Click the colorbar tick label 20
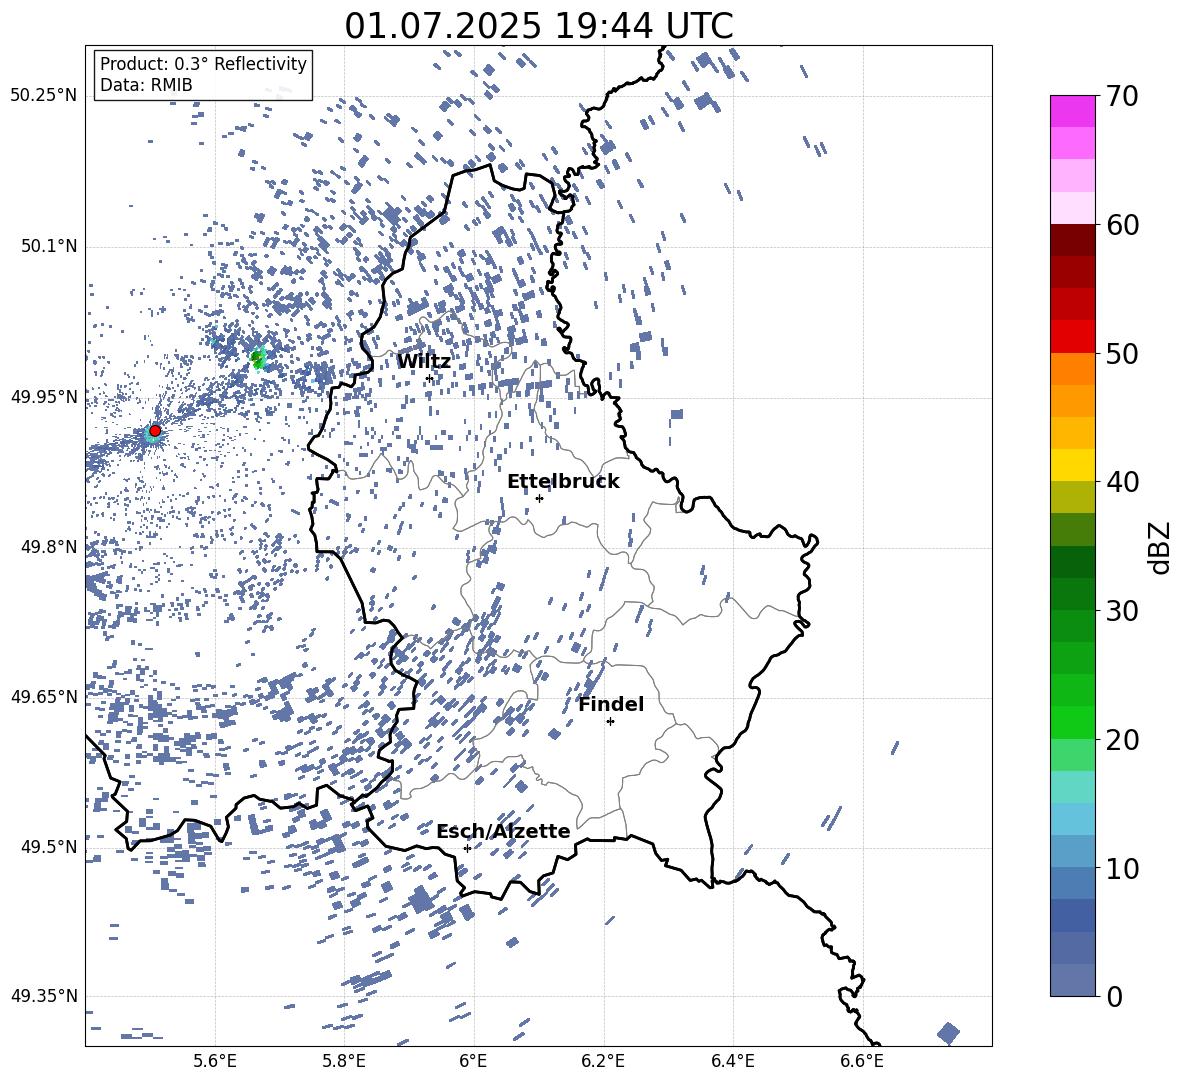The image size is (1184, 1081). click(x=1121, y=739)
